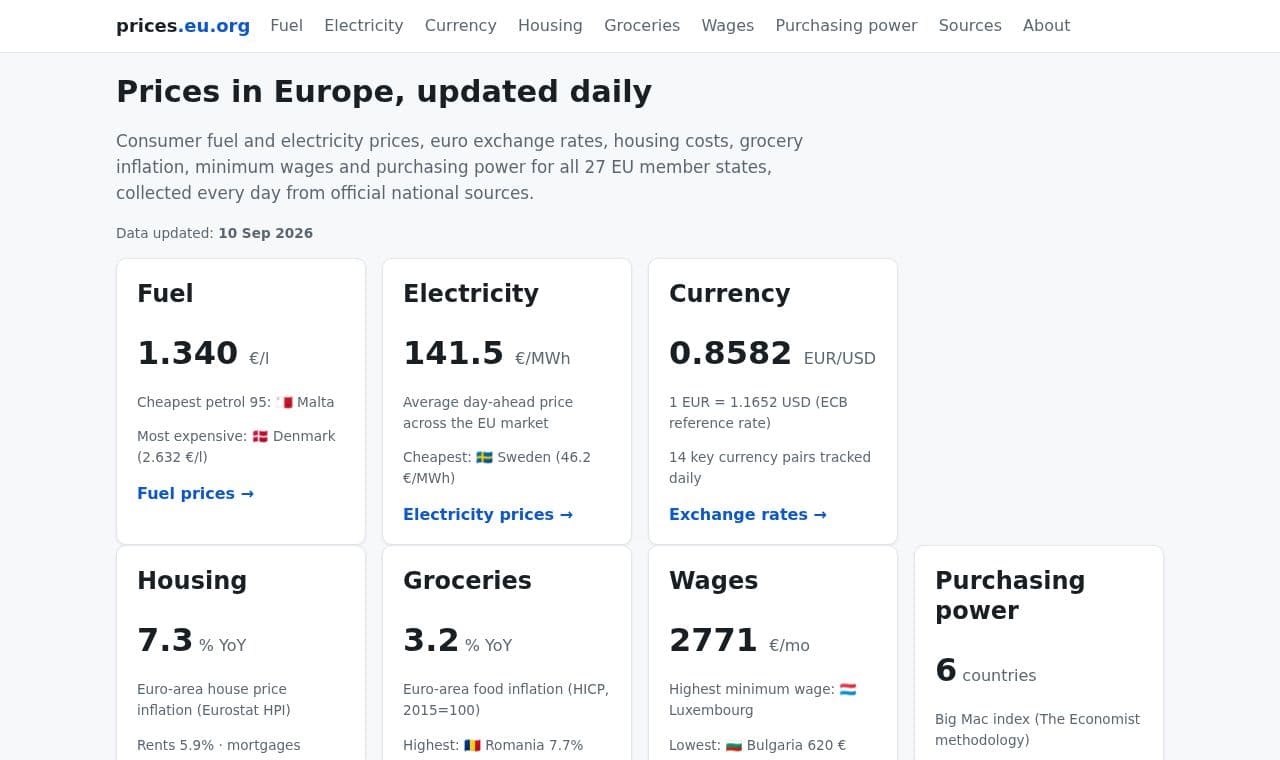The image size is (1280, 760).
Task: Click the Malta flag icon
Action: (285, 402)
